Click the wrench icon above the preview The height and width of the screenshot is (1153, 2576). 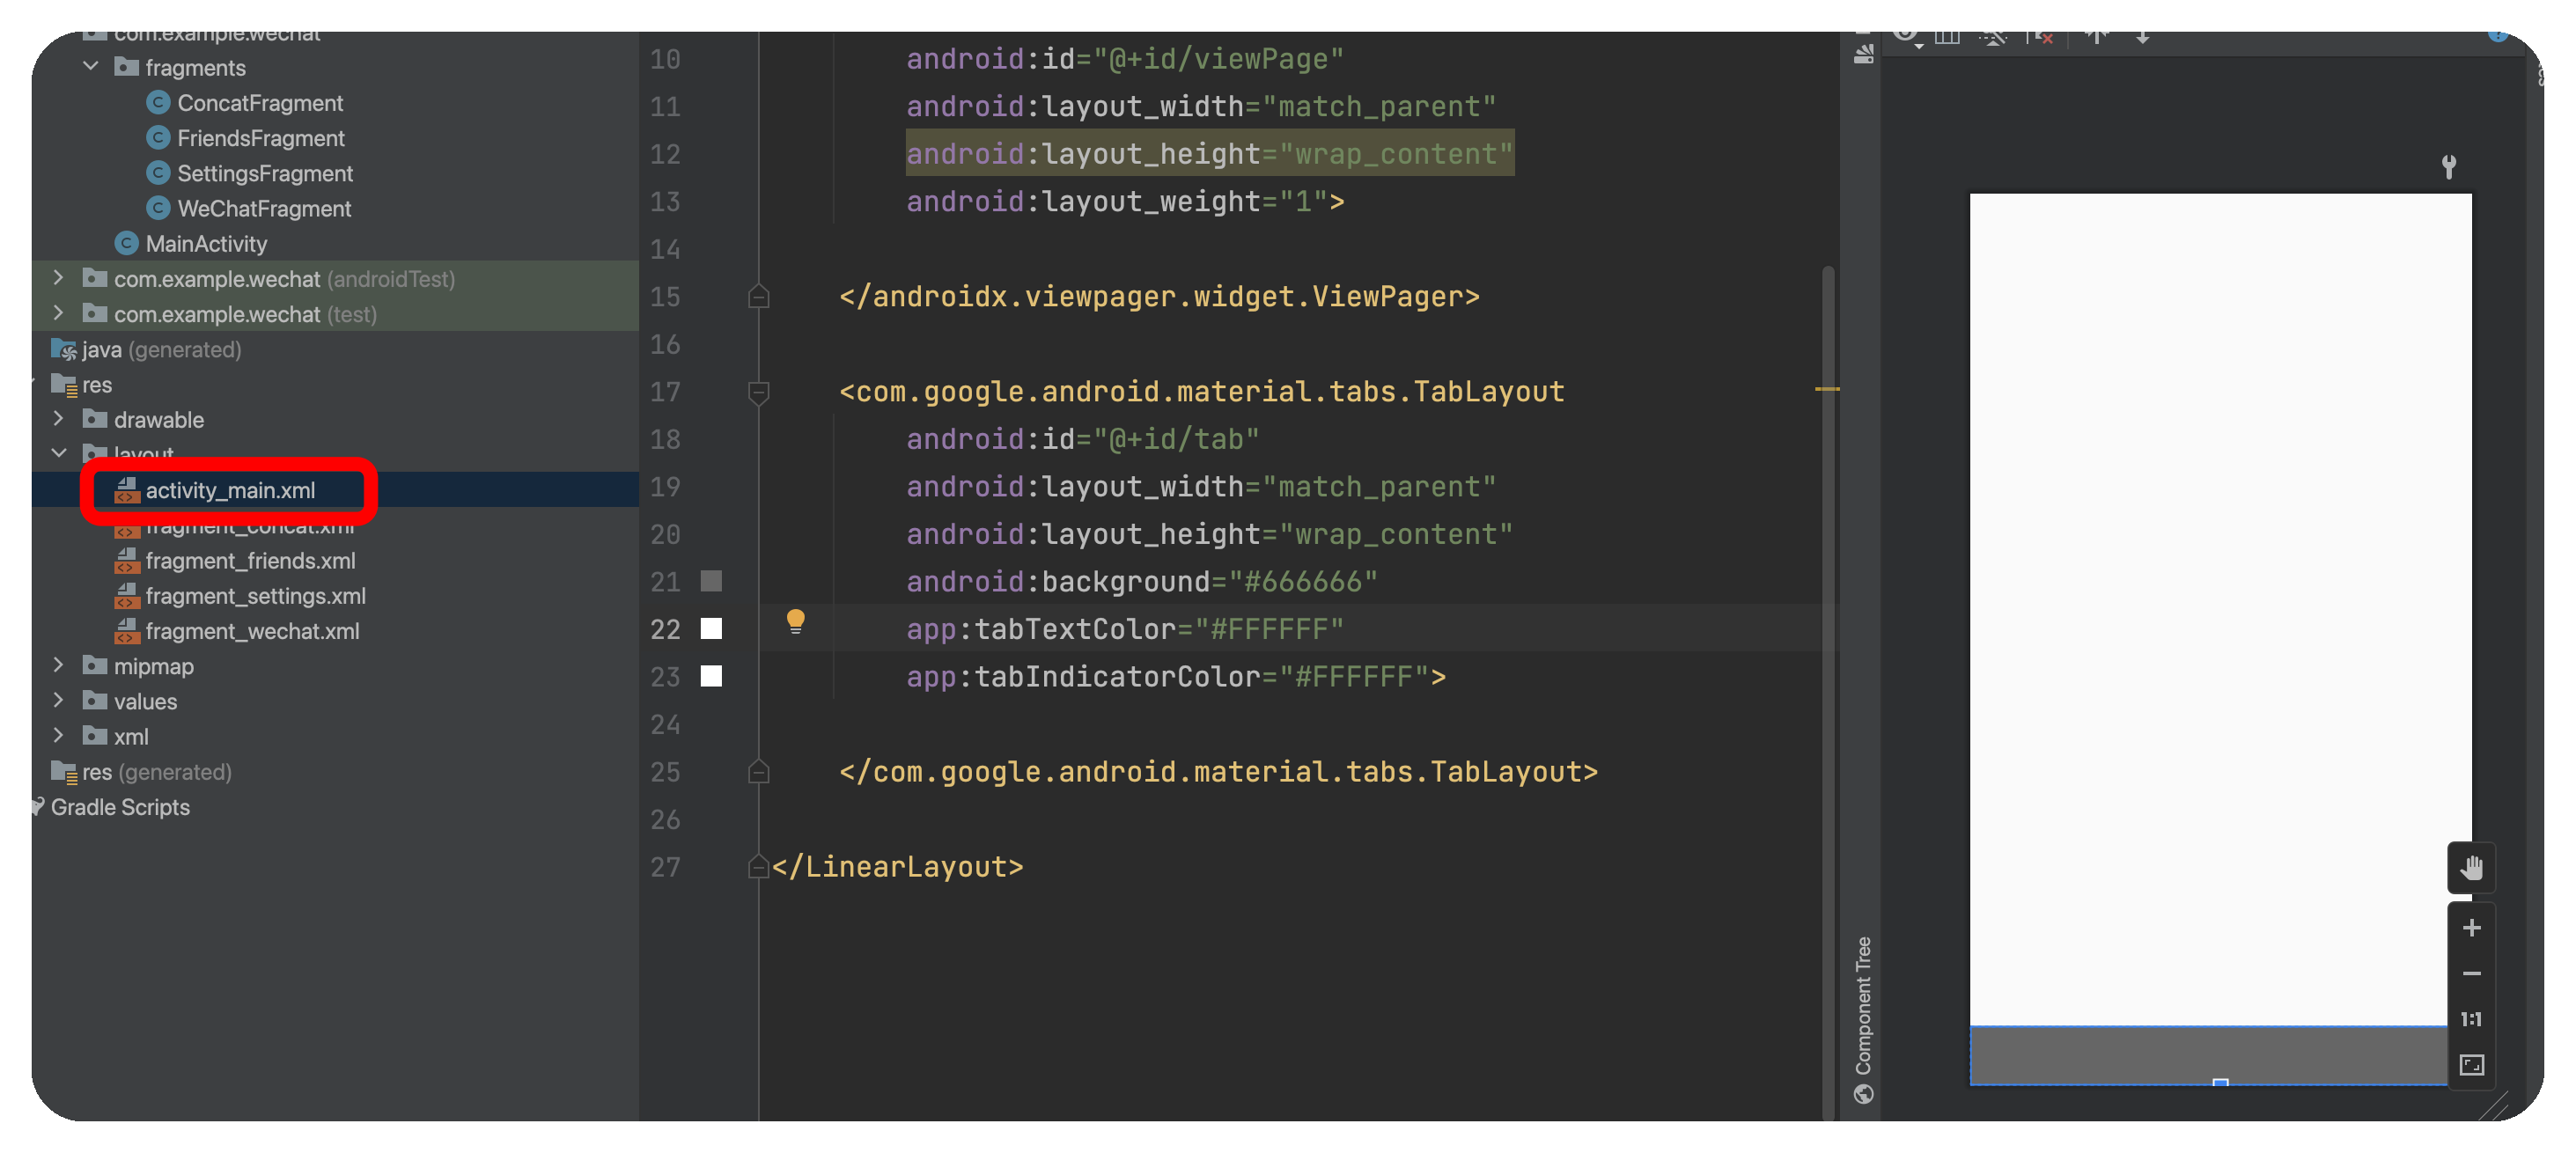tap(2449, 166)
